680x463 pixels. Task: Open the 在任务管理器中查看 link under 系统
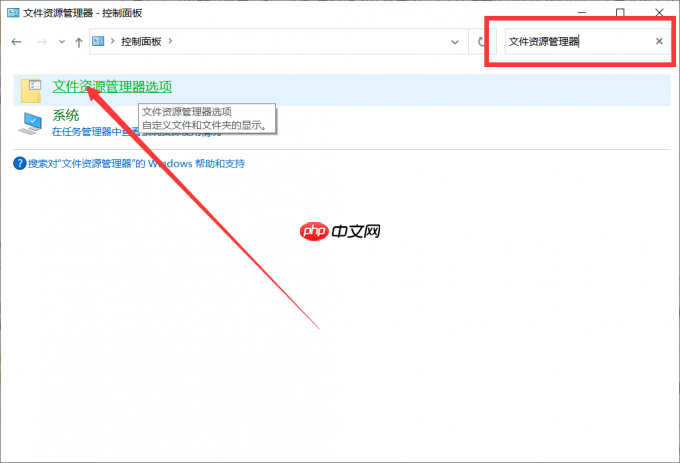pyautogui.click(x=137, y=131)
